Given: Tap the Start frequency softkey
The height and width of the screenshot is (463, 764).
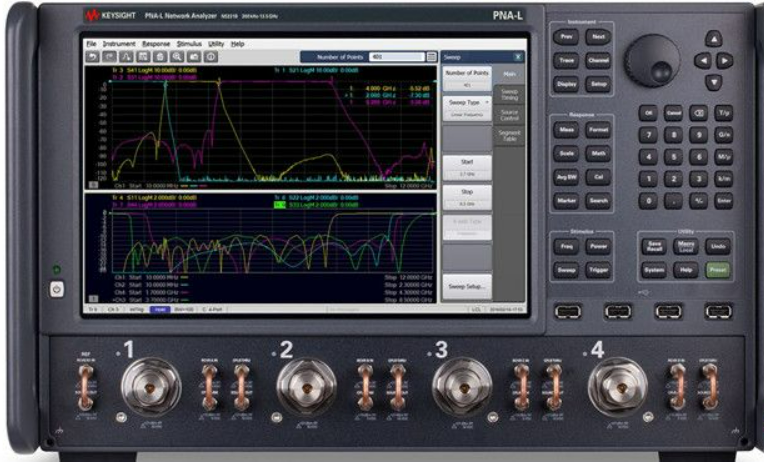Looking at the screenshot, I should [467, 168].
